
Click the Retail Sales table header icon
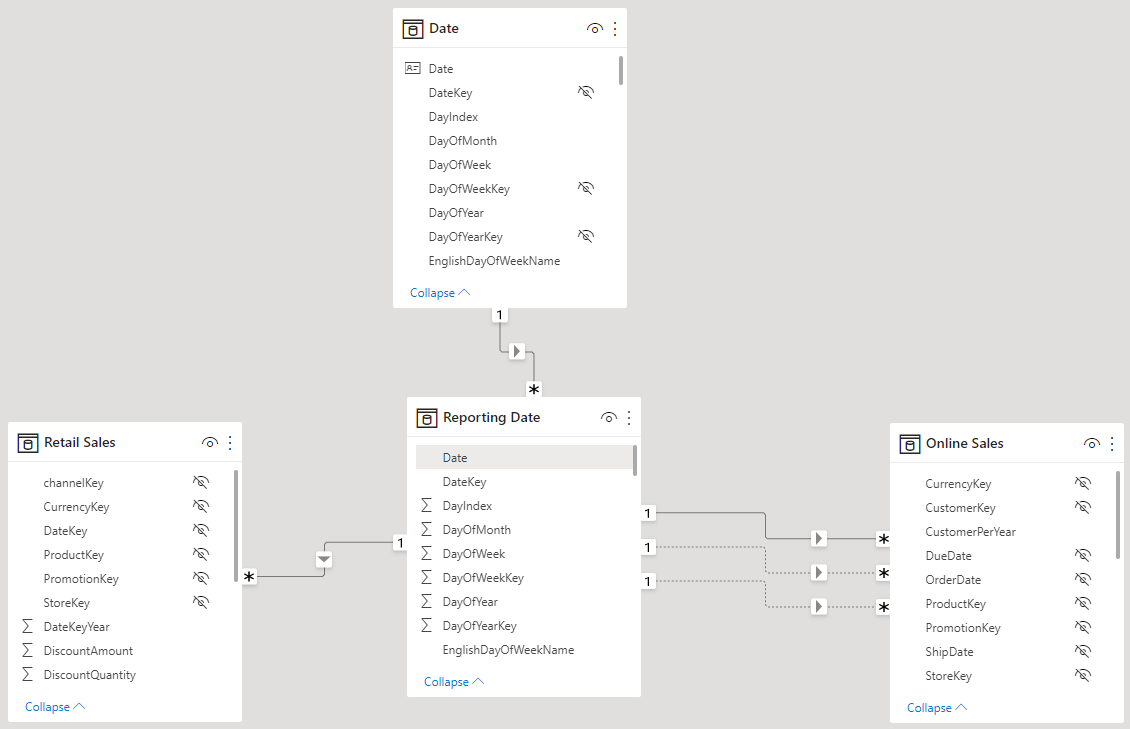click(27, 443)
